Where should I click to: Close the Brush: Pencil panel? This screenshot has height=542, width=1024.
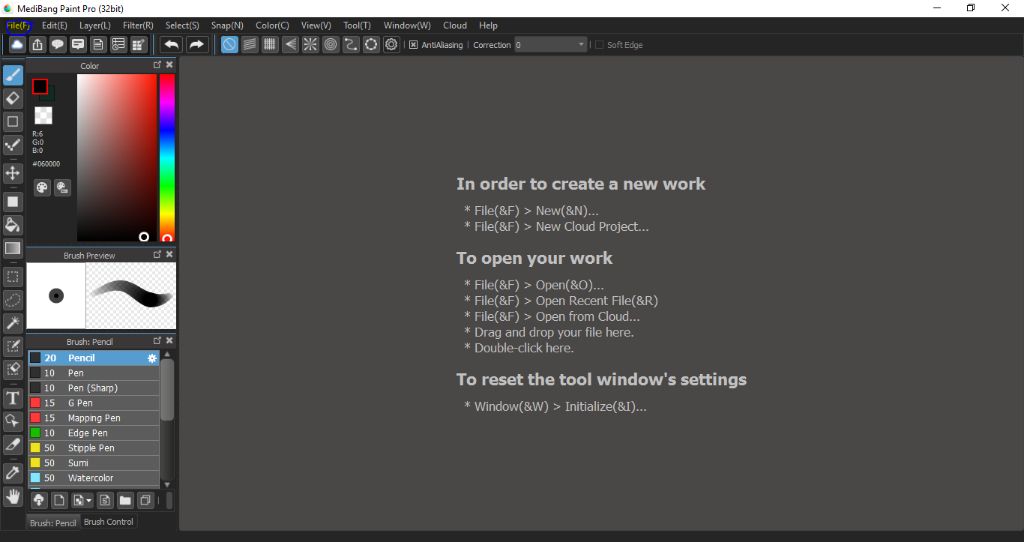(x=169, y=340)
